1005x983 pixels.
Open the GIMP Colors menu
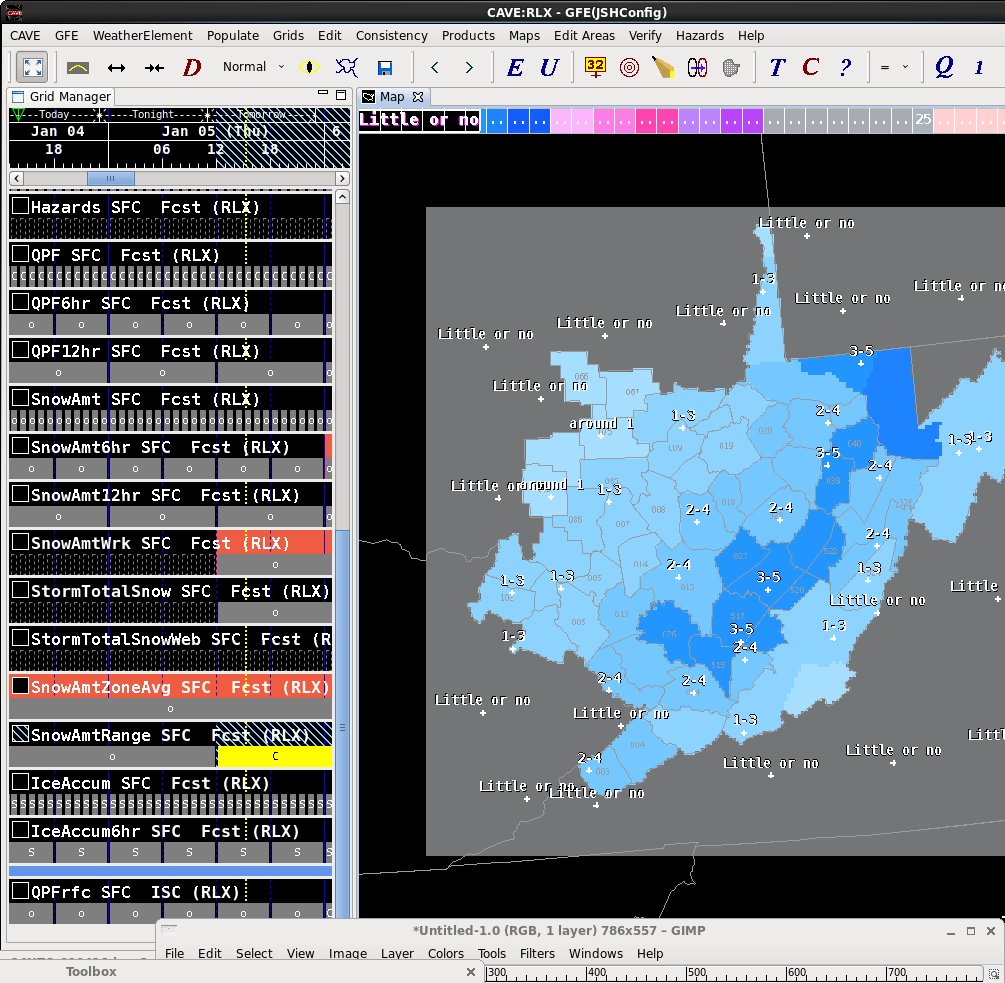(x=445, y=953)
